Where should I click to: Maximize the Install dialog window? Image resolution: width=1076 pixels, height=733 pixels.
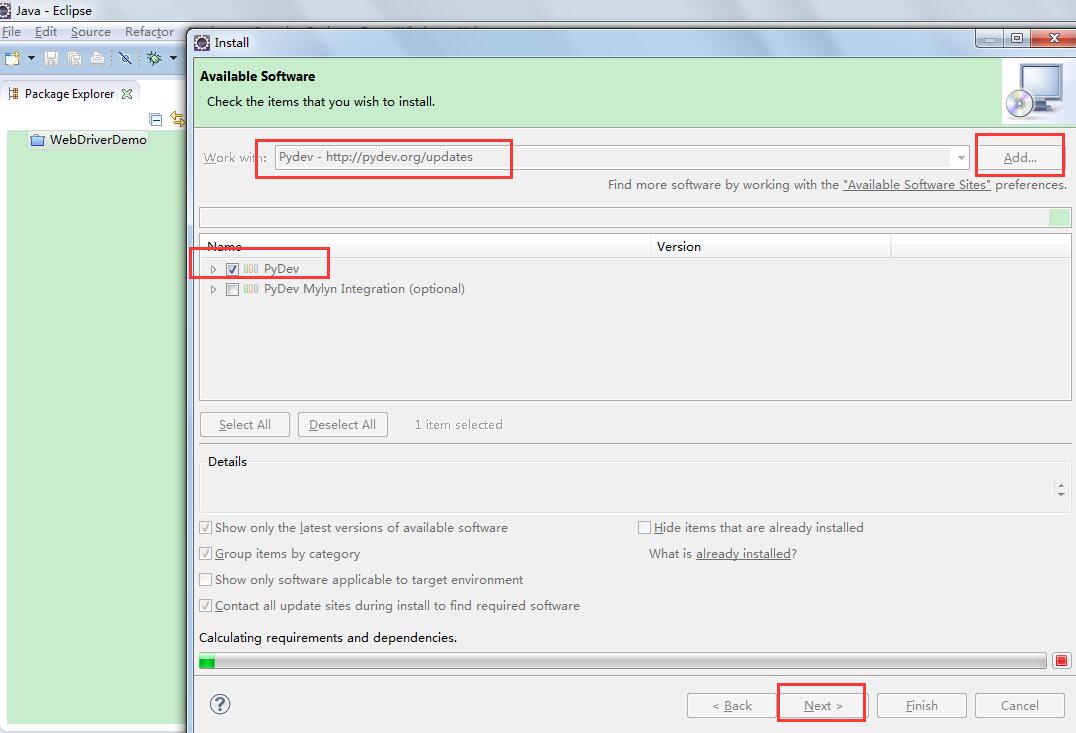(x=1017, y=39)
